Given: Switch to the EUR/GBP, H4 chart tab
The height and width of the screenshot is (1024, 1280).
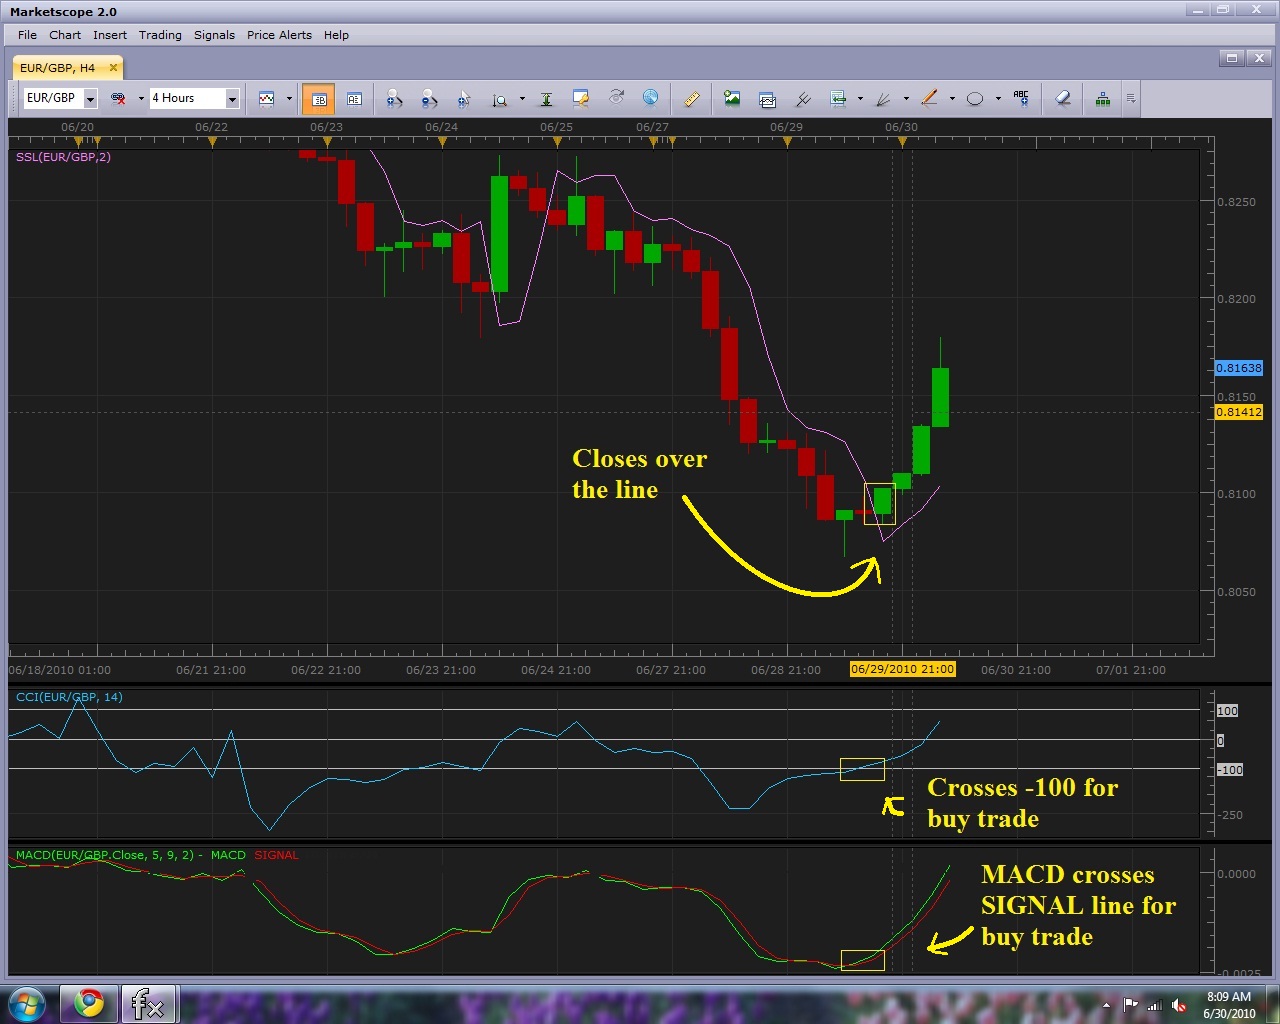Looking at the screenshot, I should point(57,68).
